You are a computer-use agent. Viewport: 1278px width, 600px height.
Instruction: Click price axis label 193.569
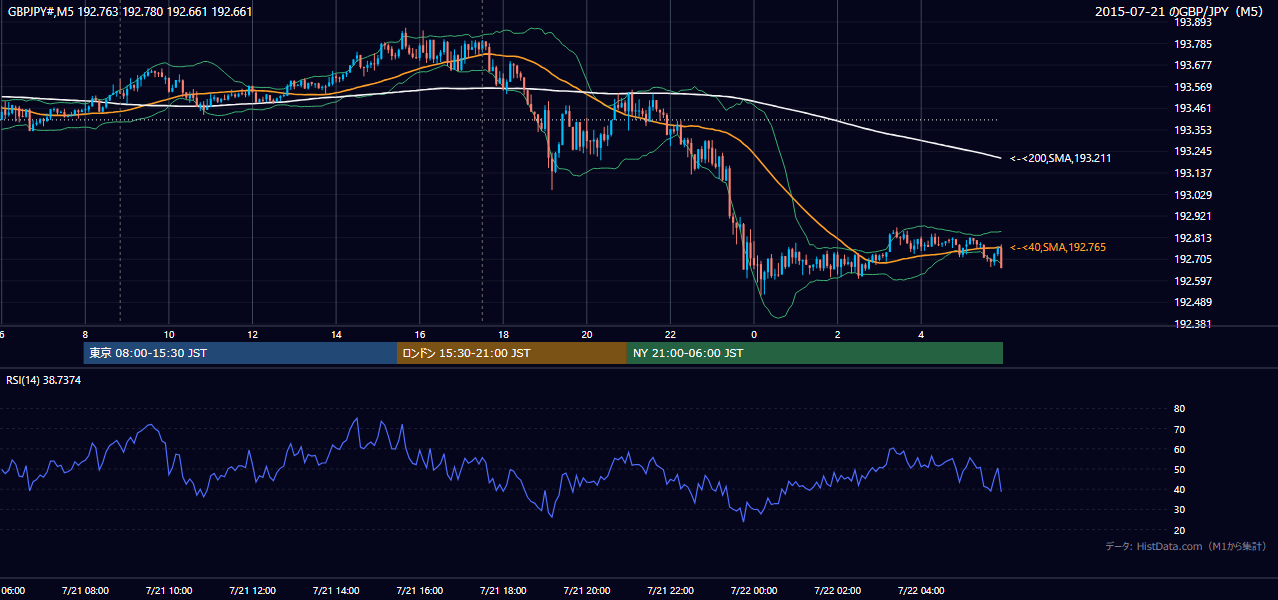click(x=1193, y=87)
